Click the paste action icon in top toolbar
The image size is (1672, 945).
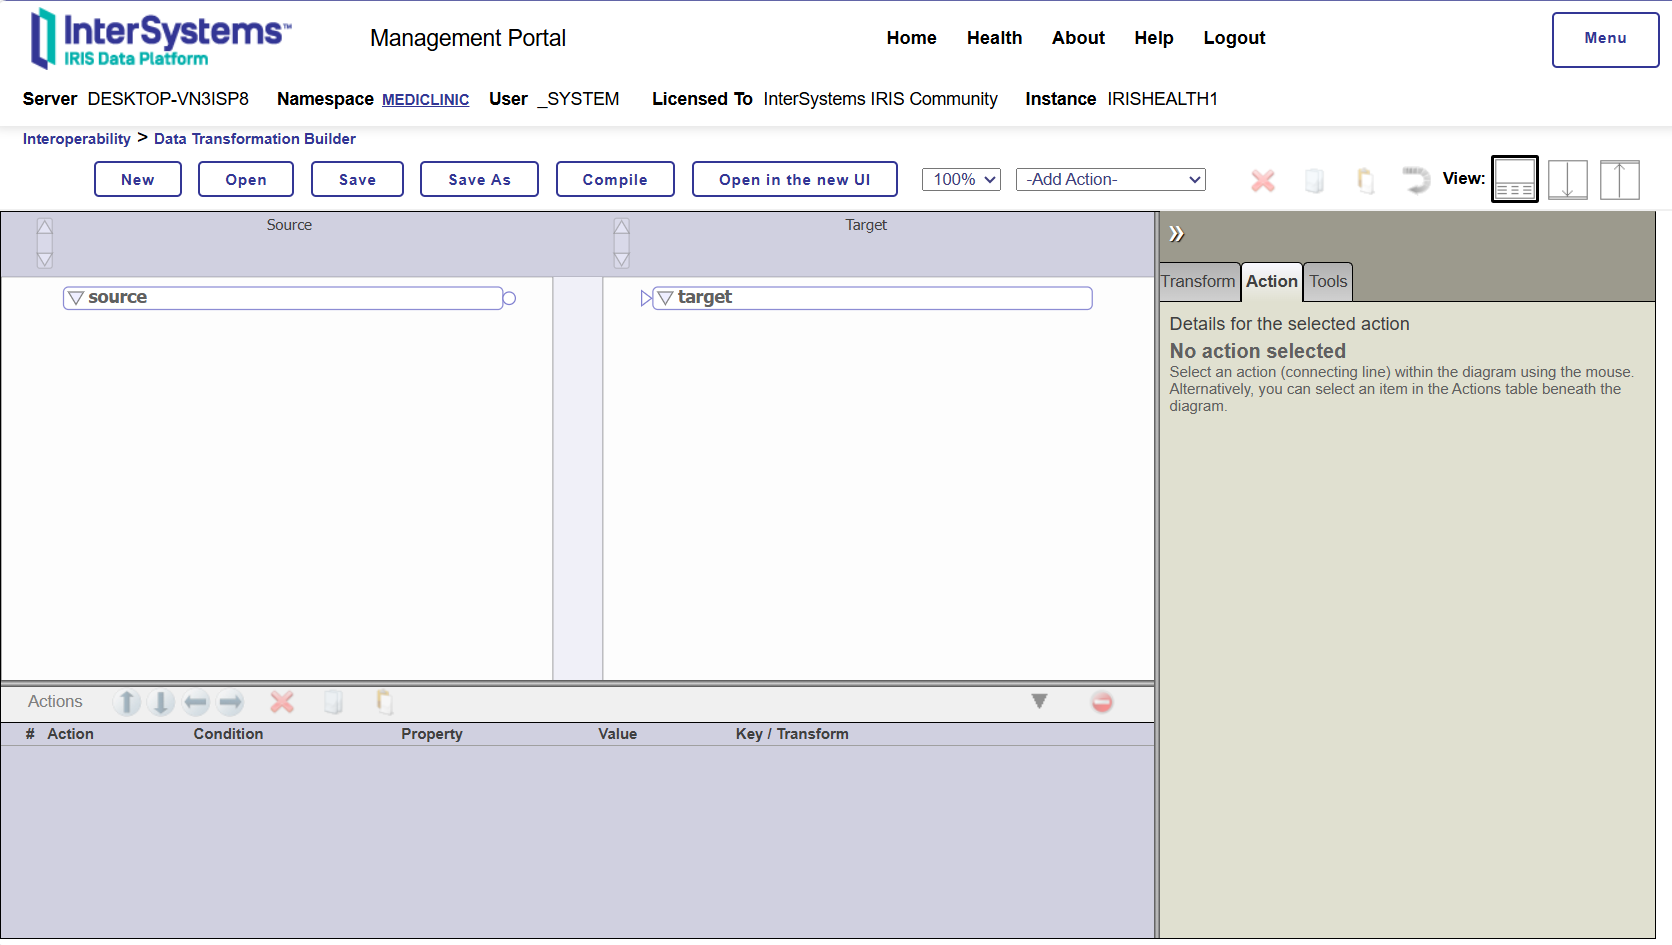coord(1365,180)
